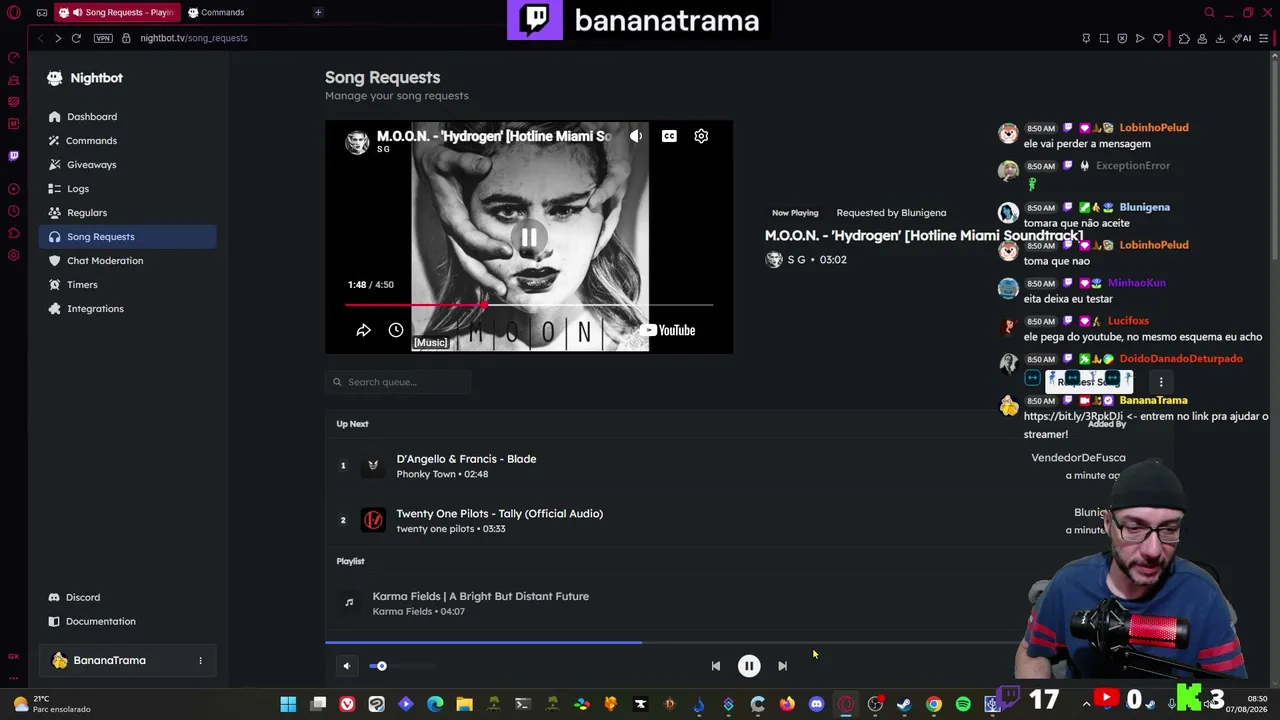Open Google Chrome from the taskbar
Screen dimensions: 1280x720
(x=934, y=704)
